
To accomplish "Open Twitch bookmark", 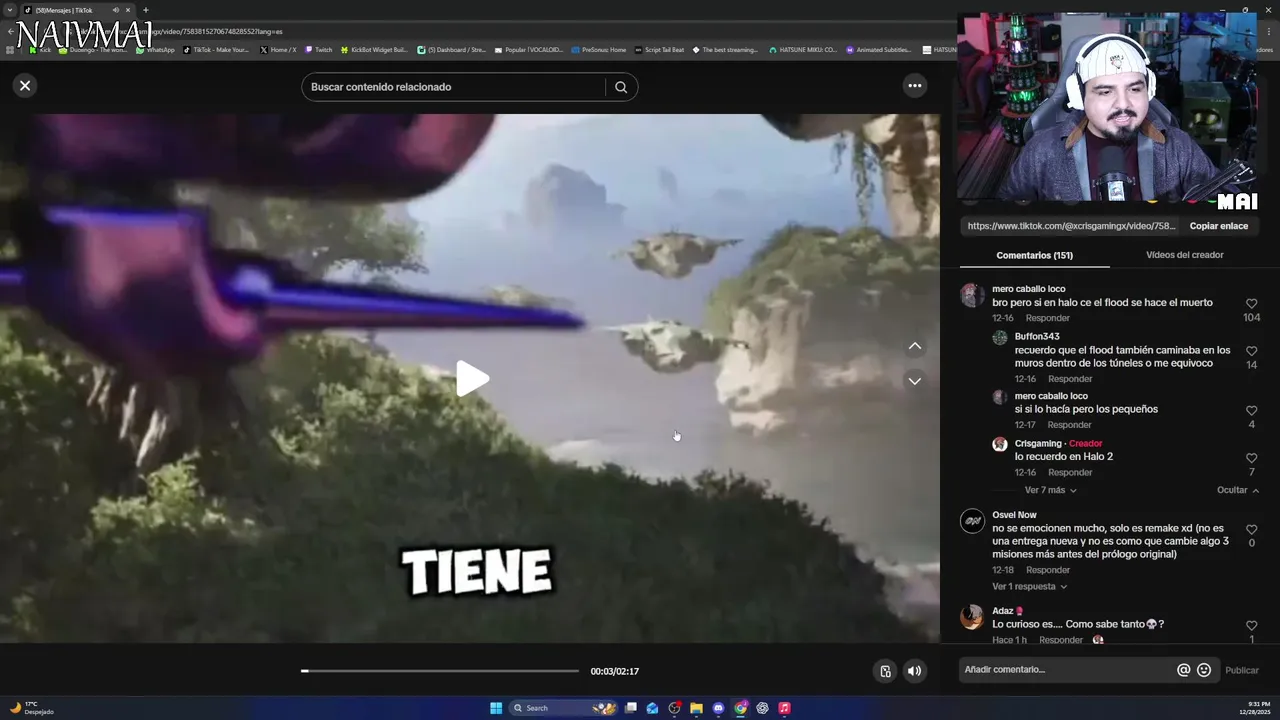I will (x=319, y=49).
